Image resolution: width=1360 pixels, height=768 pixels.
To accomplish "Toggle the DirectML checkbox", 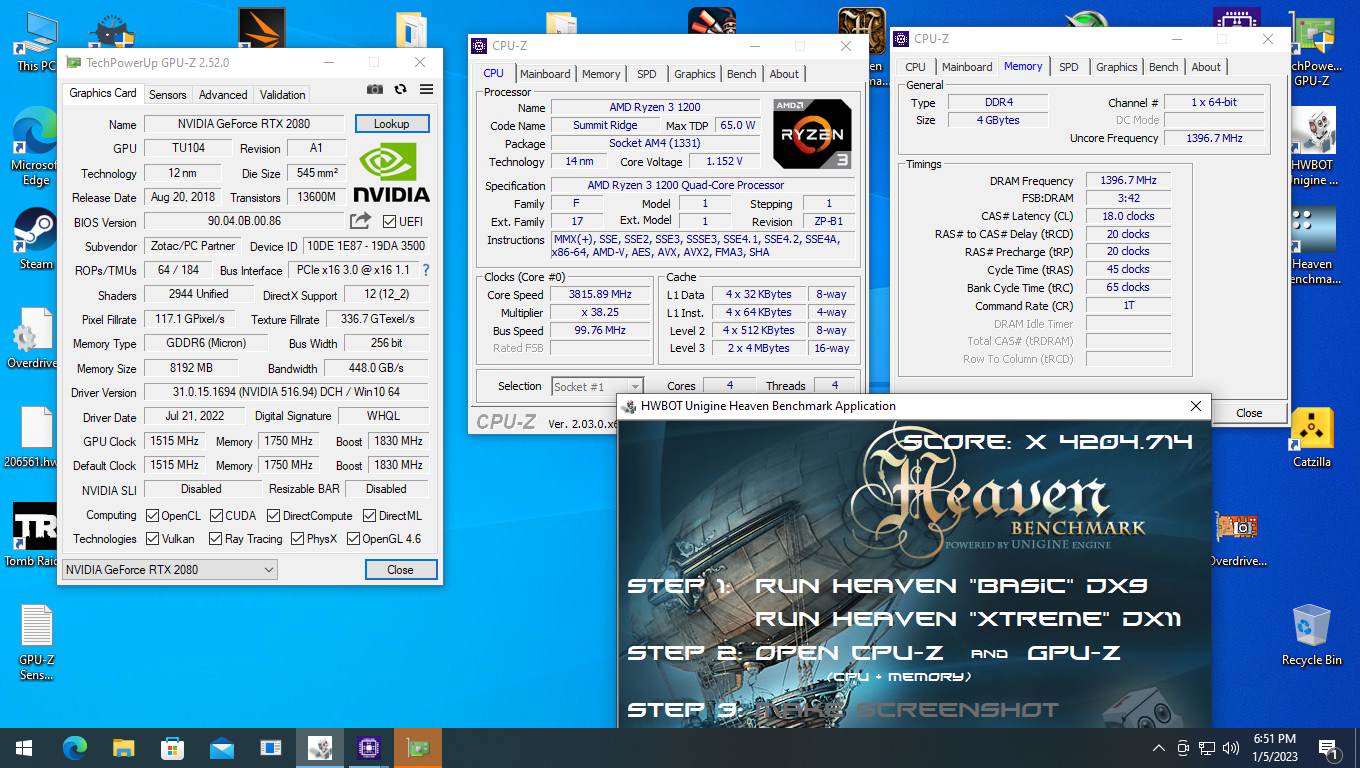I will click(x=370, y=516).
